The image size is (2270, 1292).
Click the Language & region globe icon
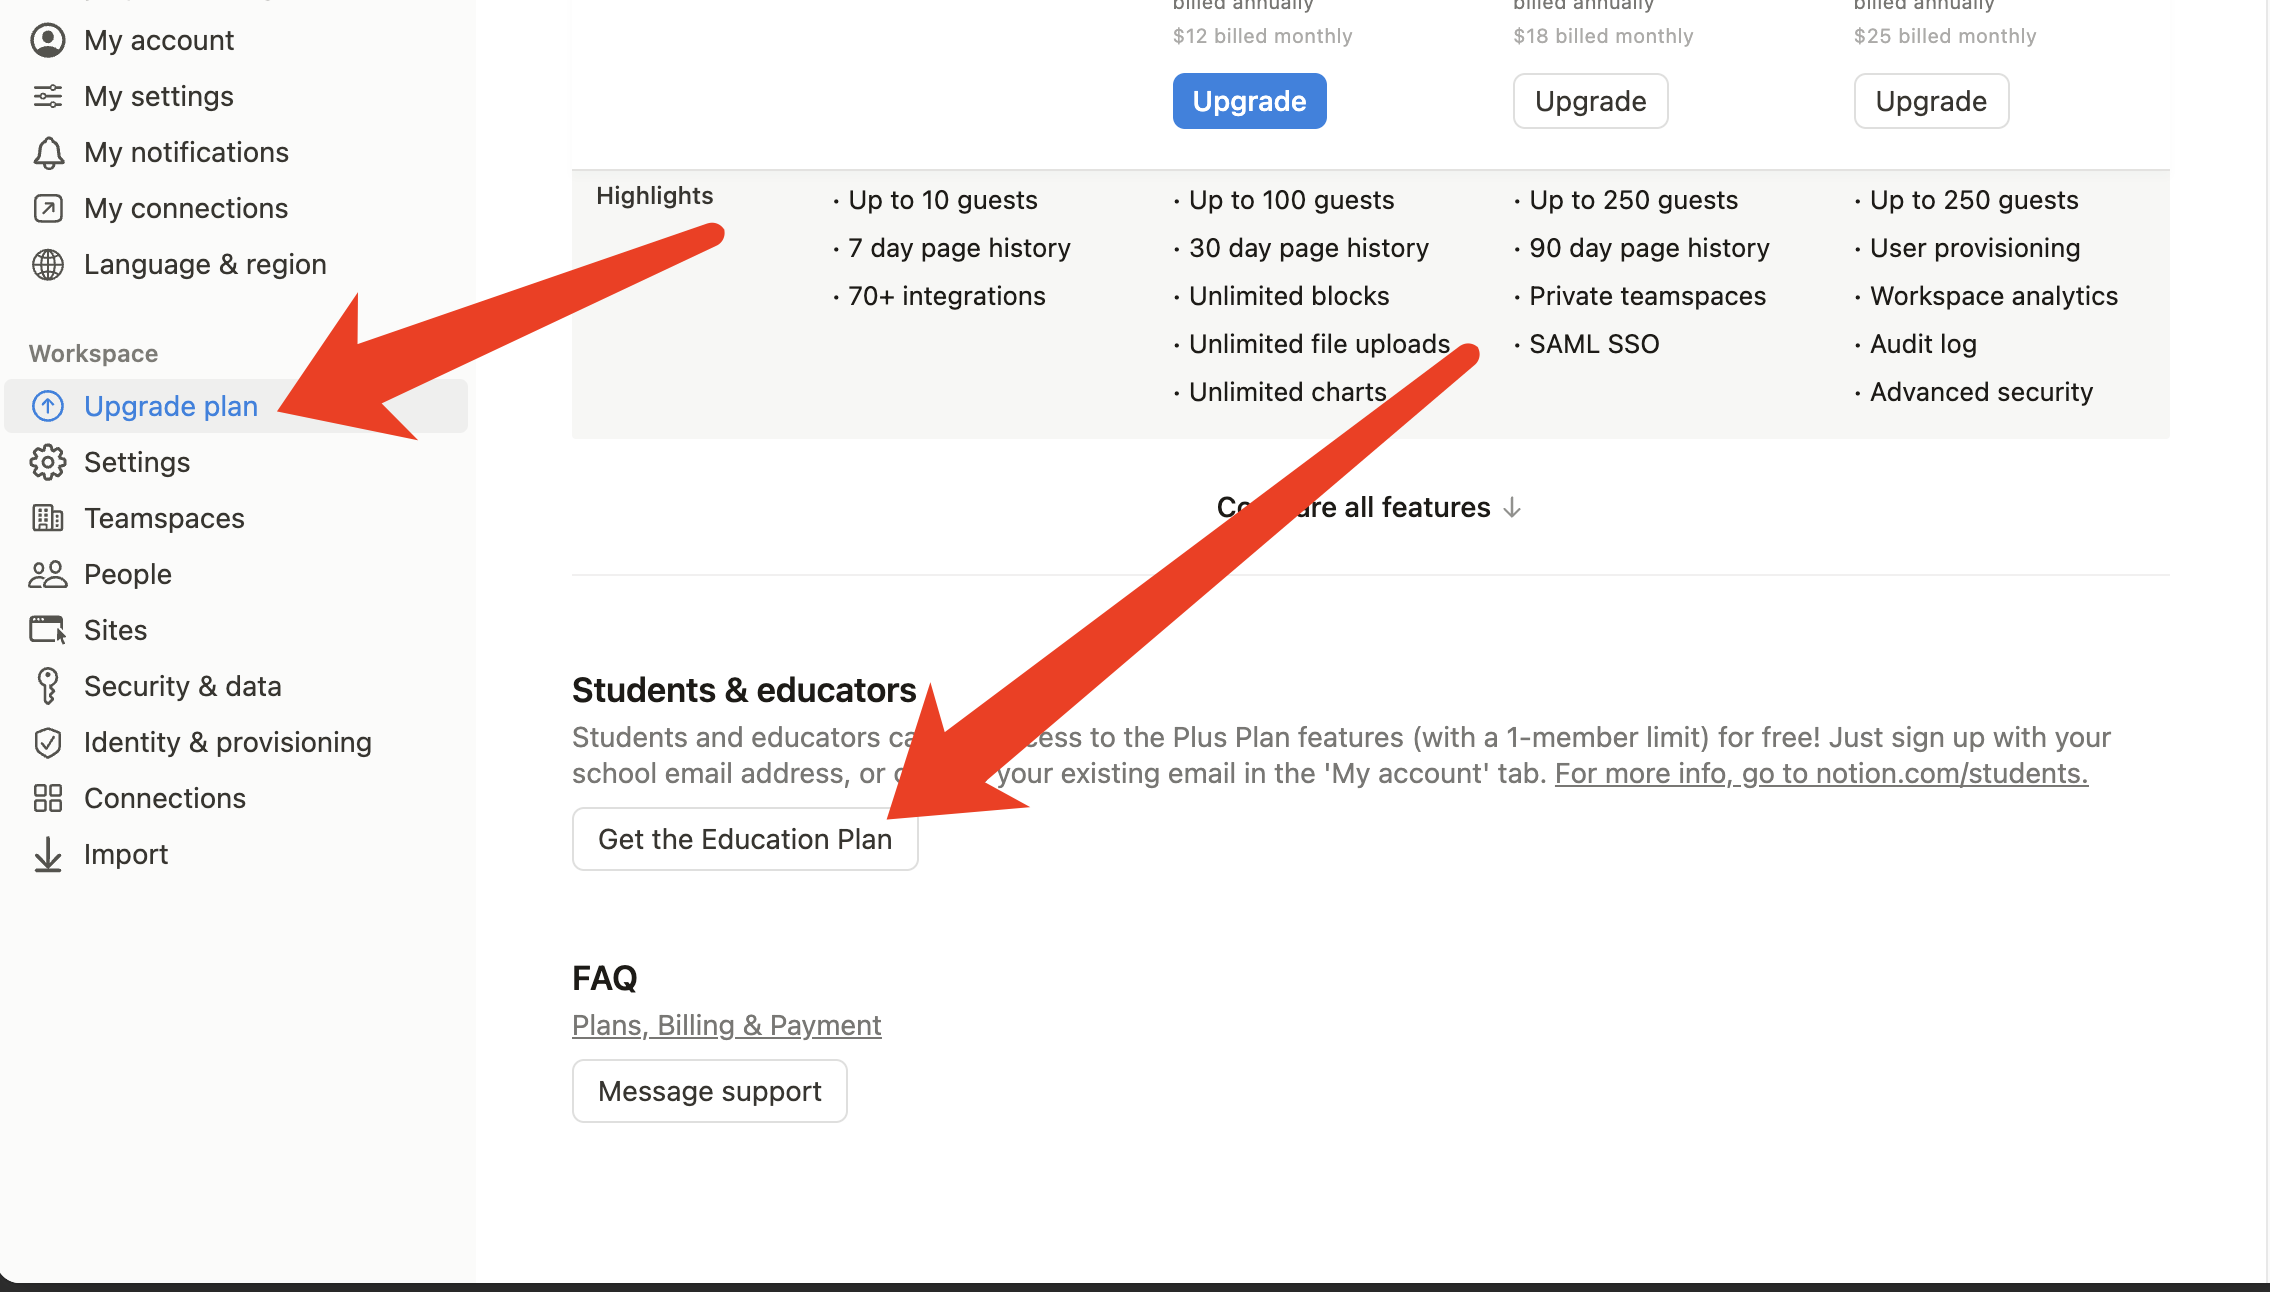point(48,264)
